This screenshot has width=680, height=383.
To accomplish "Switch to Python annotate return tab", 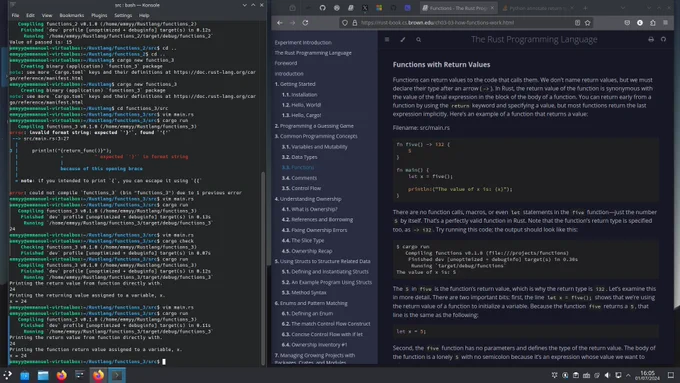I will coord(537,8).
